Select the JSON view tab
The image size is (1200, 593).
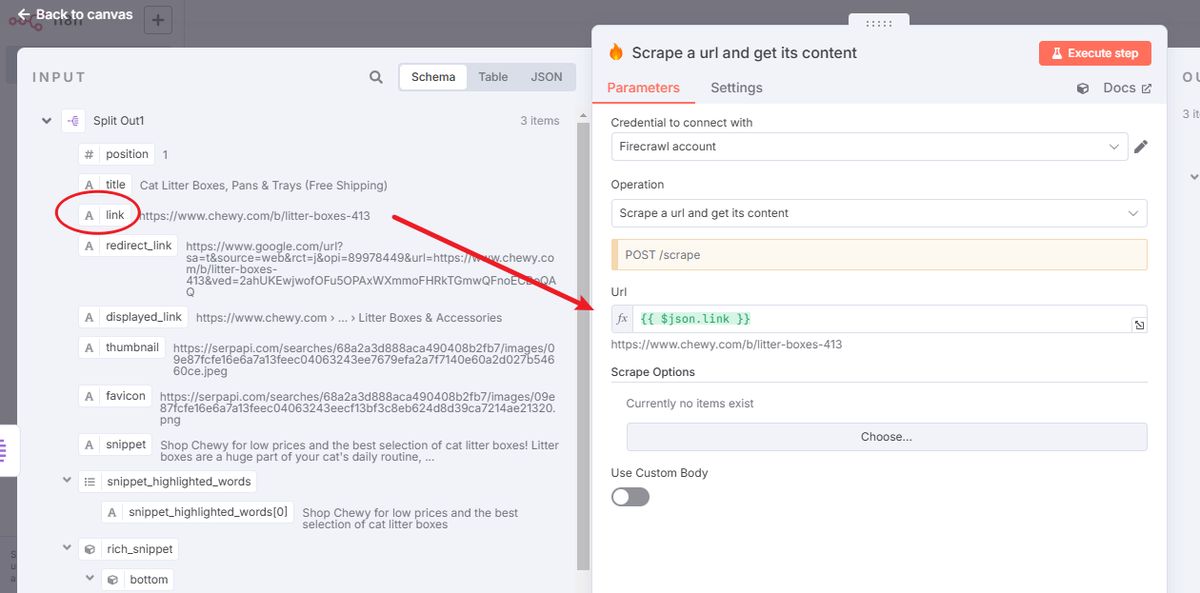pyautogui.click(x=546, y=77)
